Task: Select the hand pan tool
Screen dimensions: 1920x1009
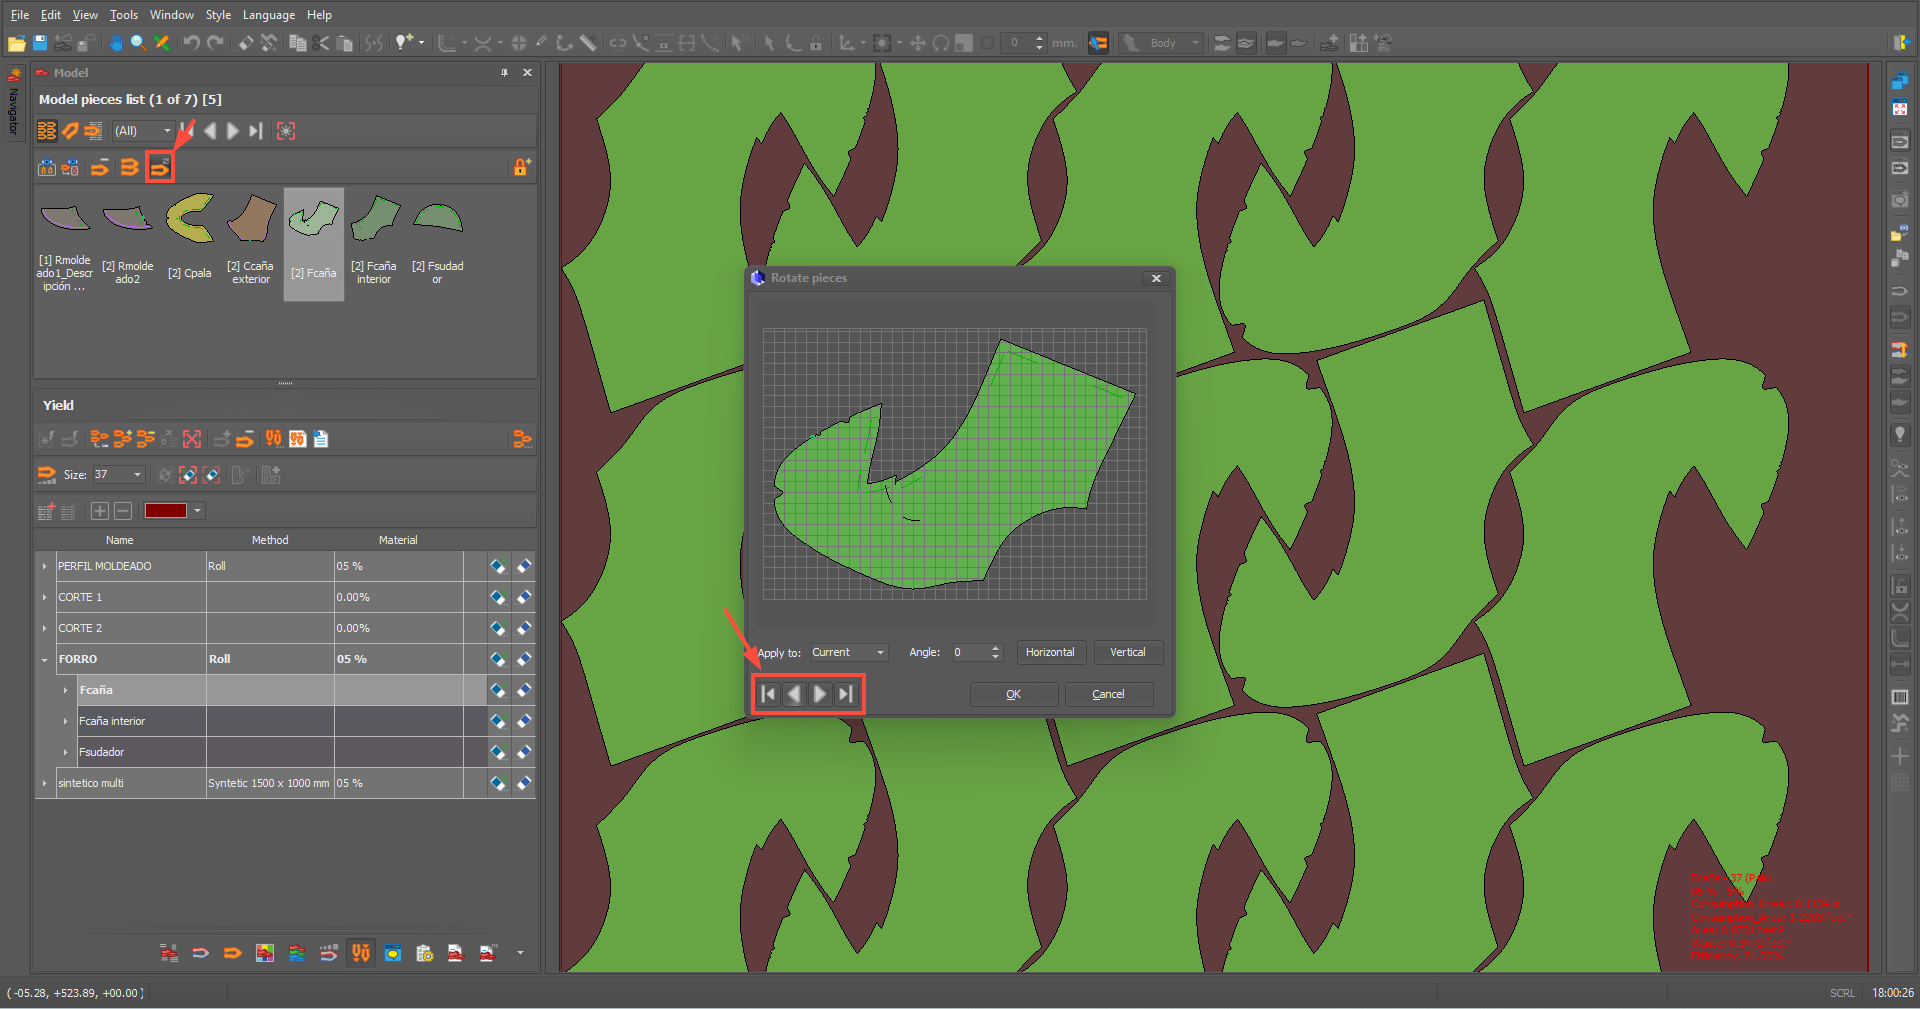Action: point(116,43)
